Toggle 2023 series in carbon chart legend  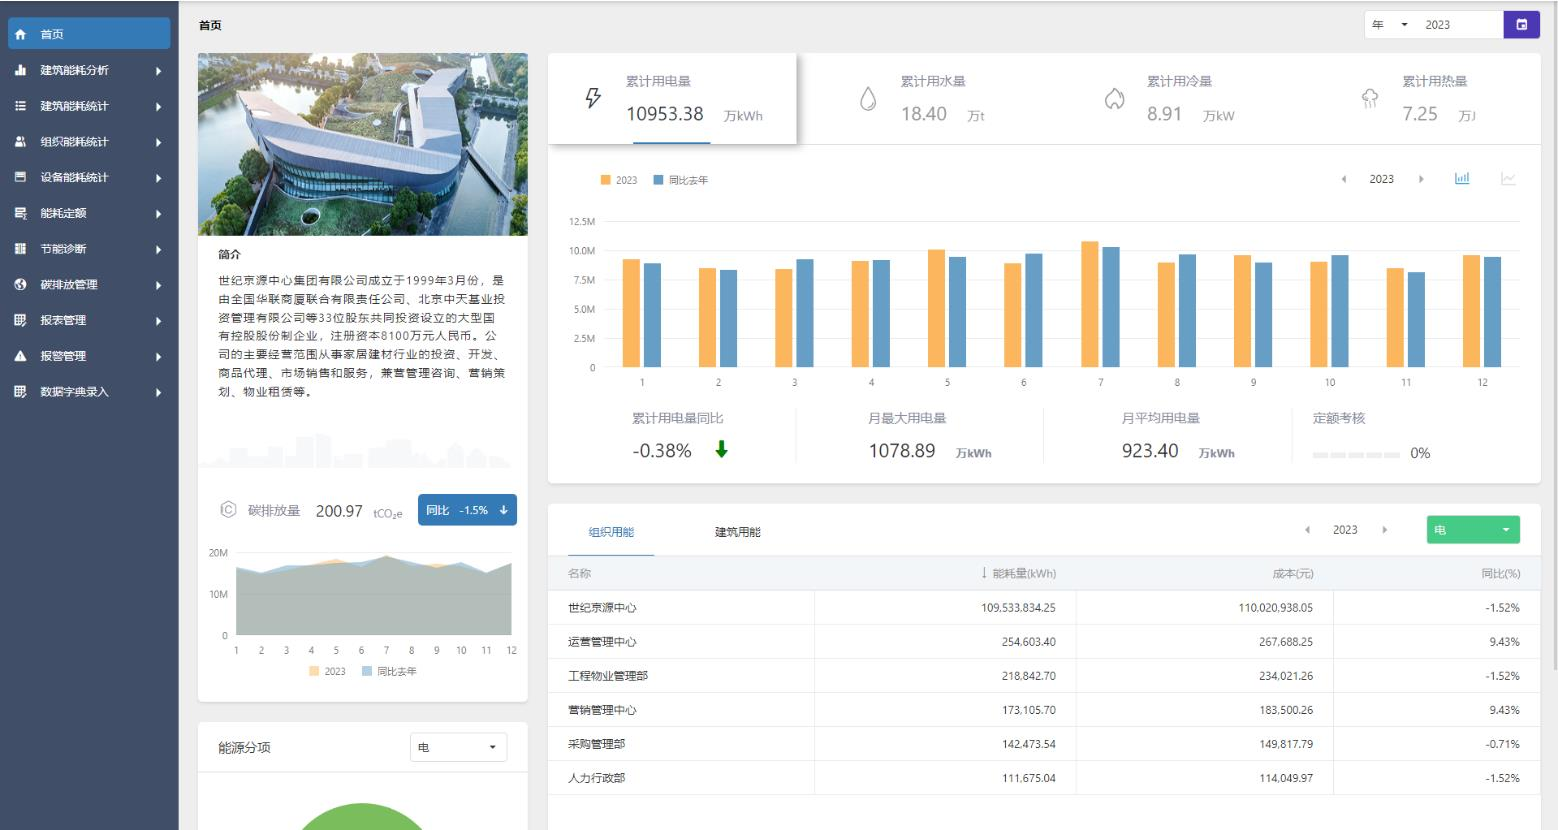pos(327,671)
